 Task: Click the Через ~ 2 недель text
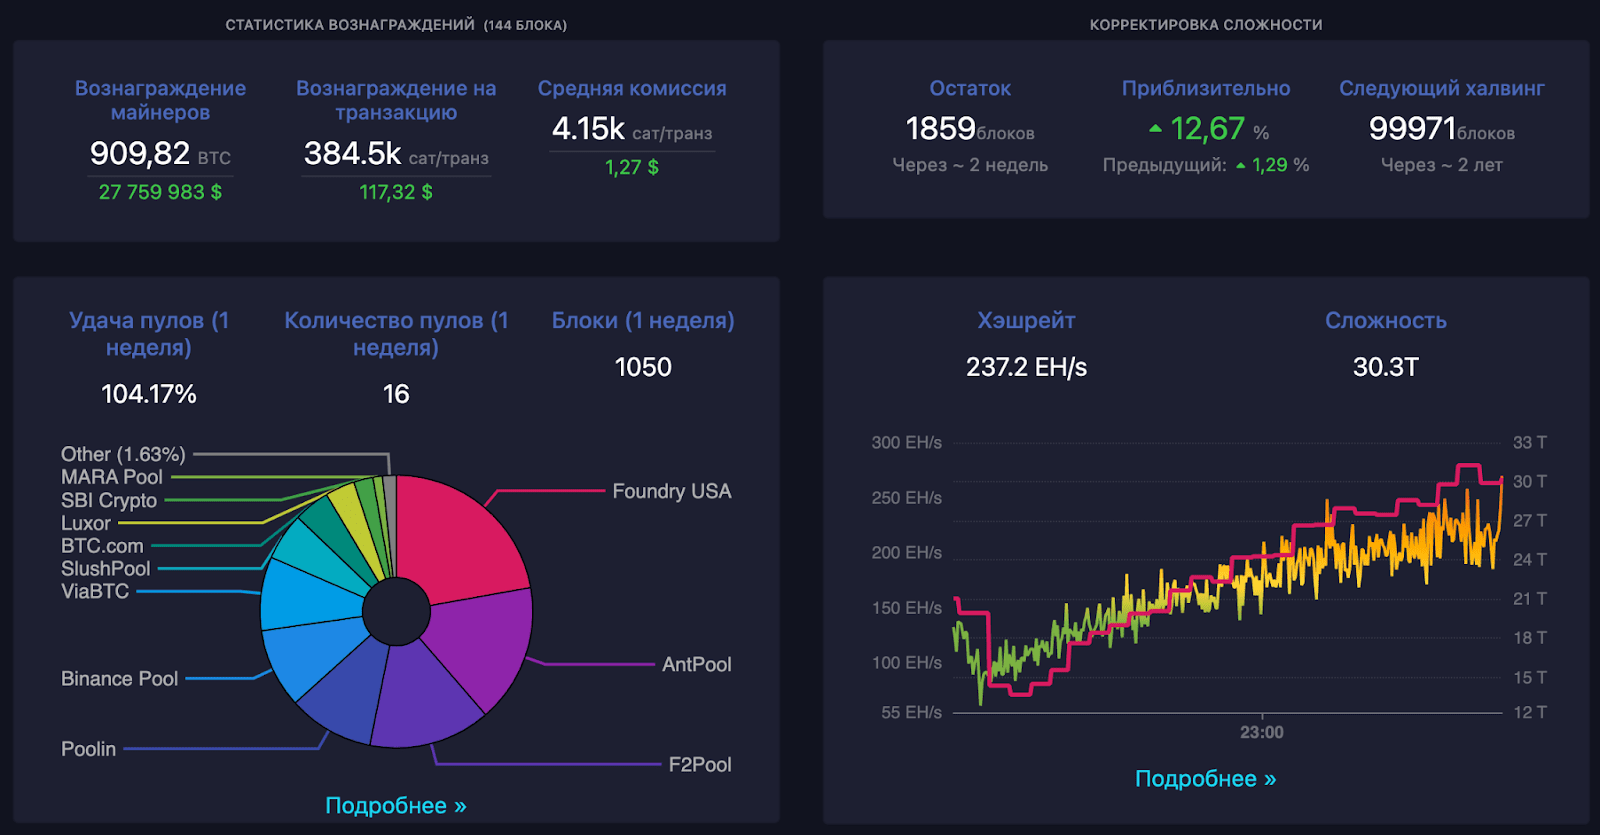point(970,165)
